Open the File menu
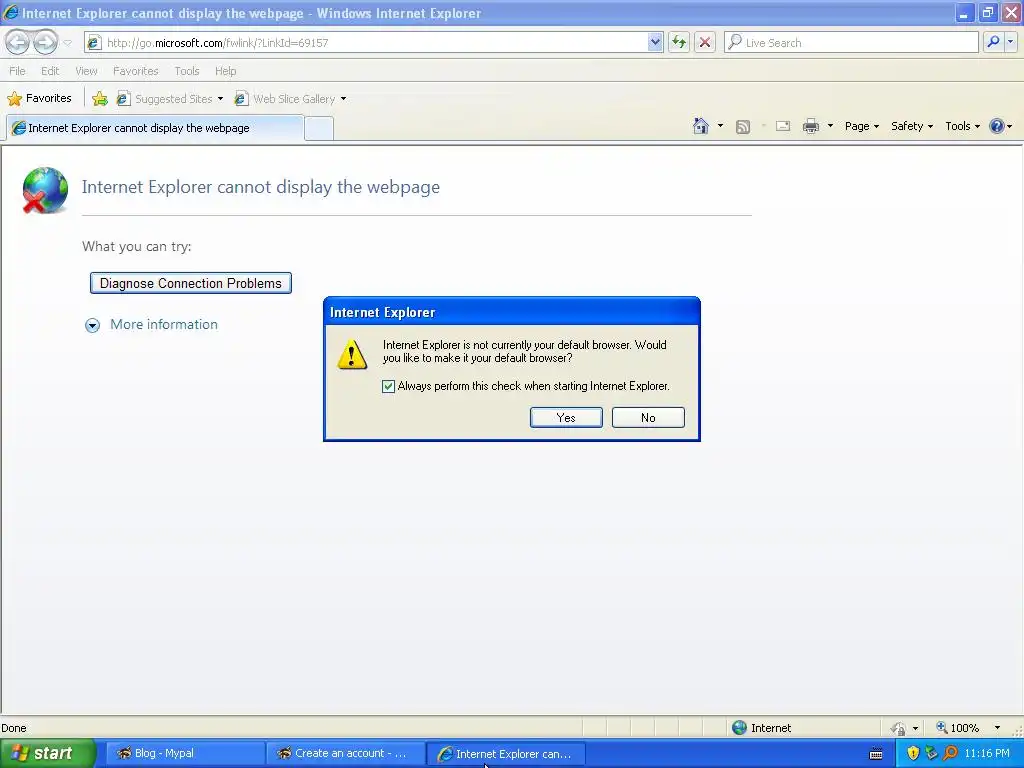 pyautogui.click(x=18, y=71)
